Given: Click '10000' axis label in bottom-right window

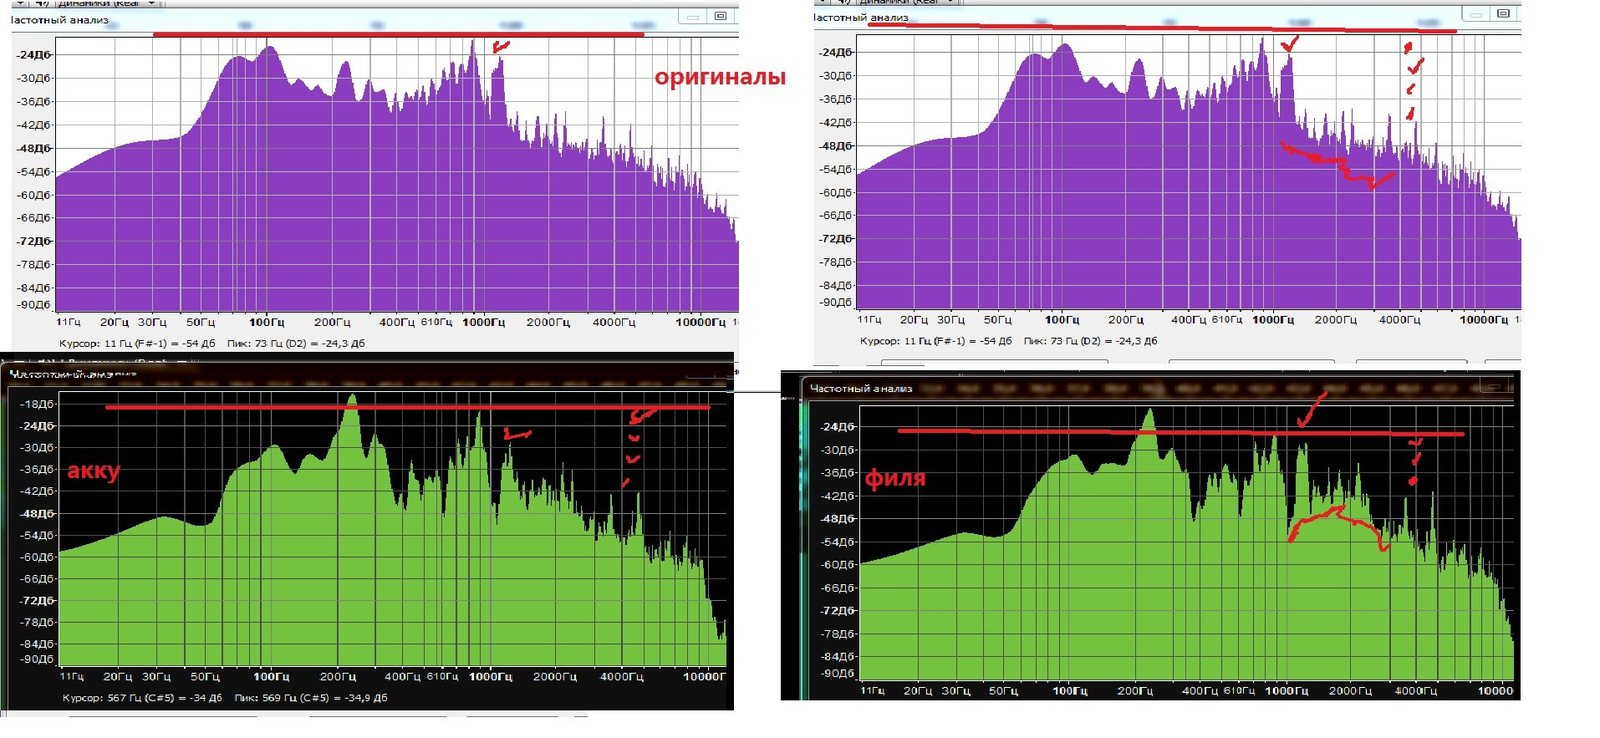Looking at the screenshot, I should [x=1495, y=691].
